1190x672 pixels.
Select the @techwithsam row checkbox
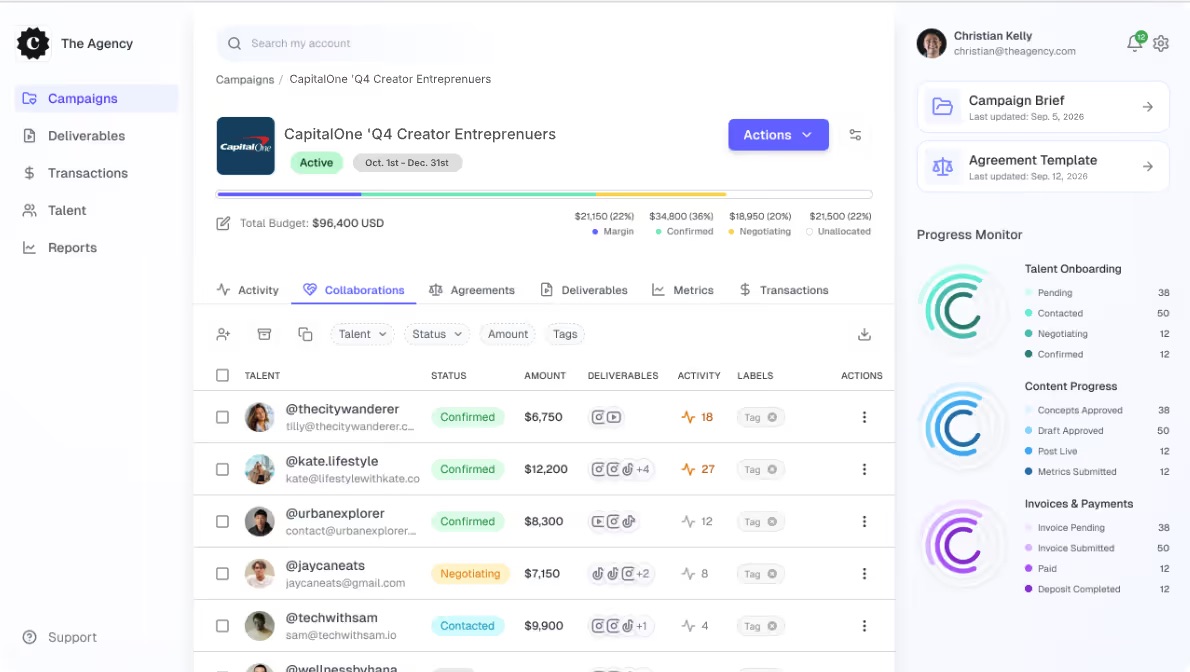(222, 626)
